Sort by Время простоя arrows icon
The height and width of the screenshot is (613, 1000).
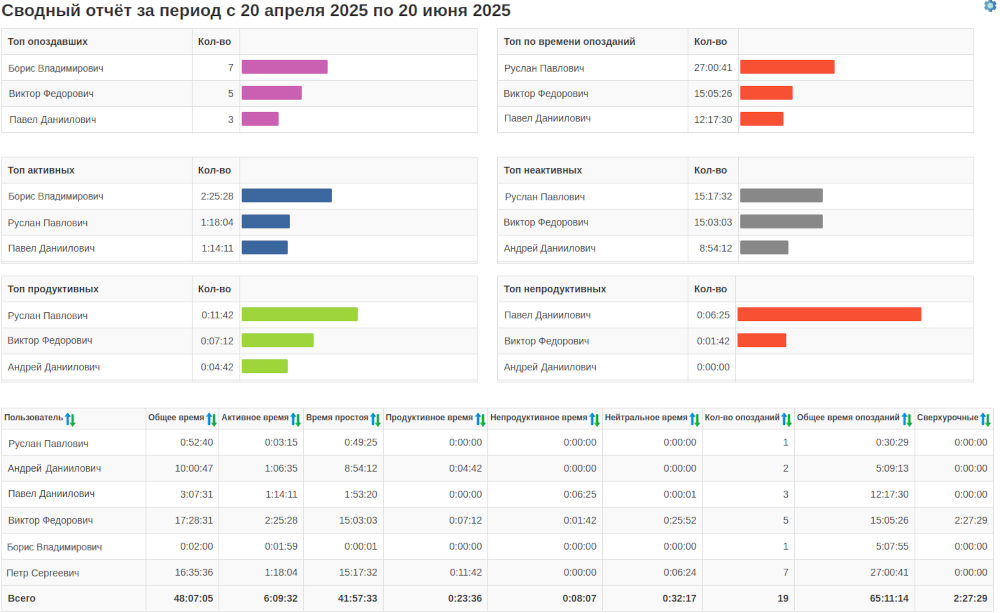pos(376,418)
